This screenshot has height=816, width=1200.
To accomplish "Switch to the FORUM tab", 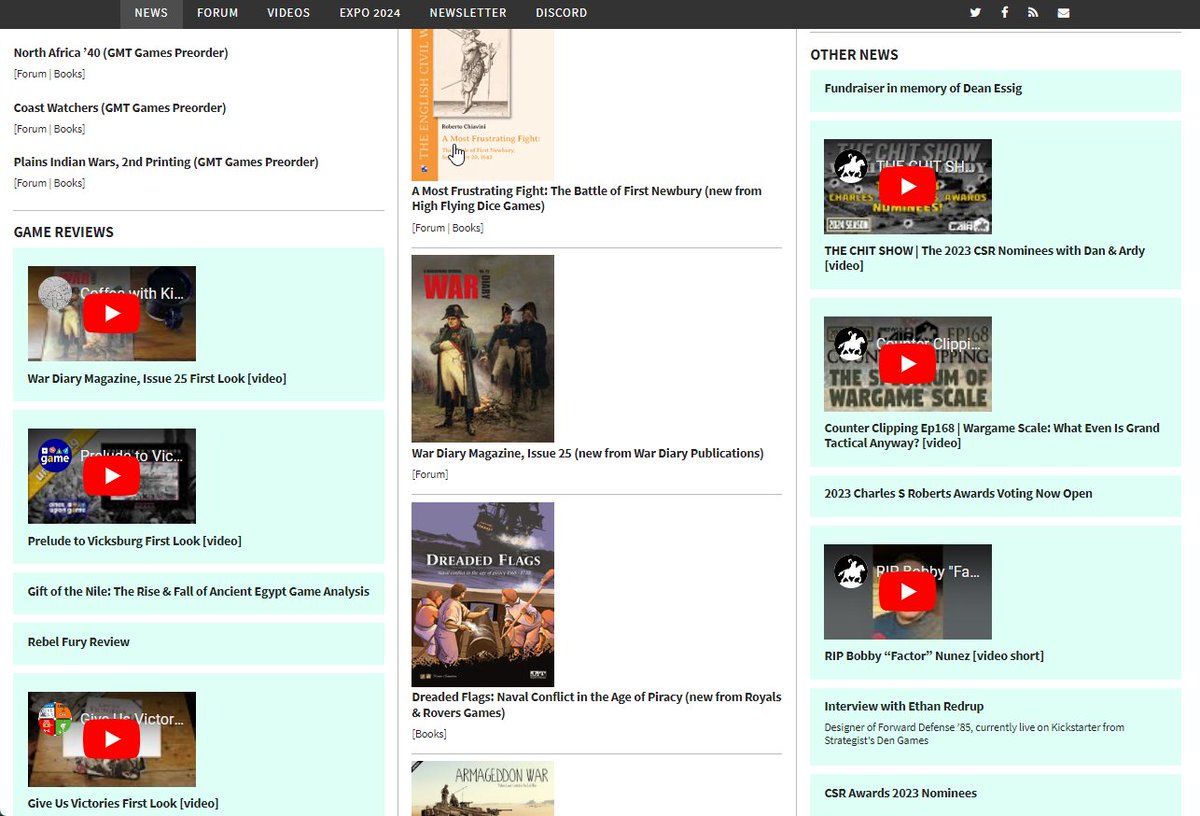I will [x=217, y=13].
